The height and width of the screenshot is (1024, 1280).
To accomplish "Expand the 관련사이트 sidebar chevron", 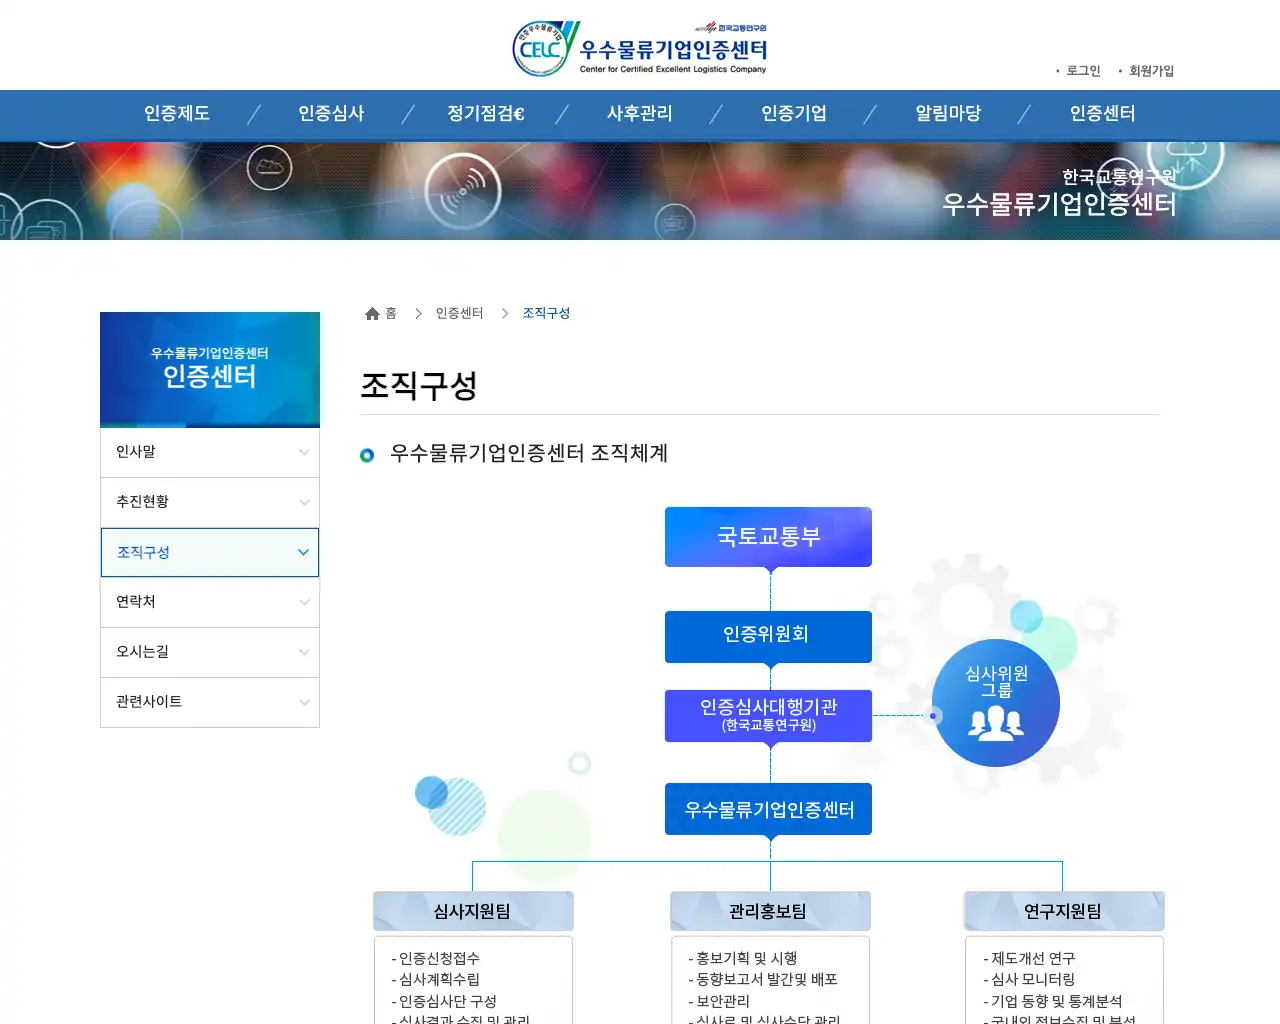I will click(x=304, y=702).
